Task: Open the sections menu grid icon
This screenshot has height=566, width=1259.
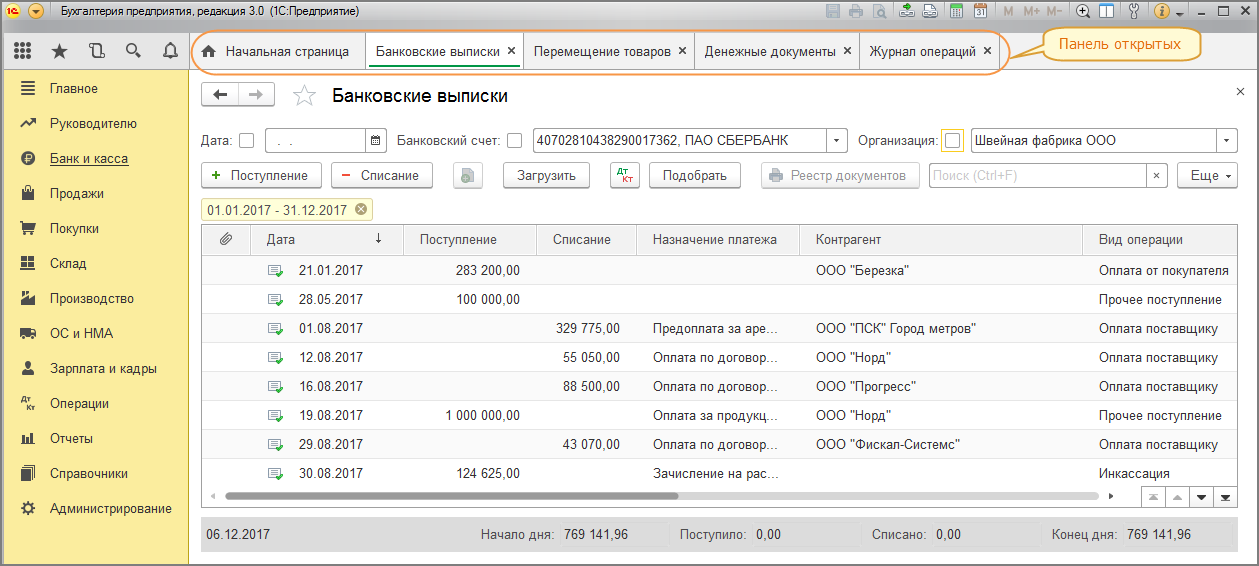Action: (x=22, y=50)
